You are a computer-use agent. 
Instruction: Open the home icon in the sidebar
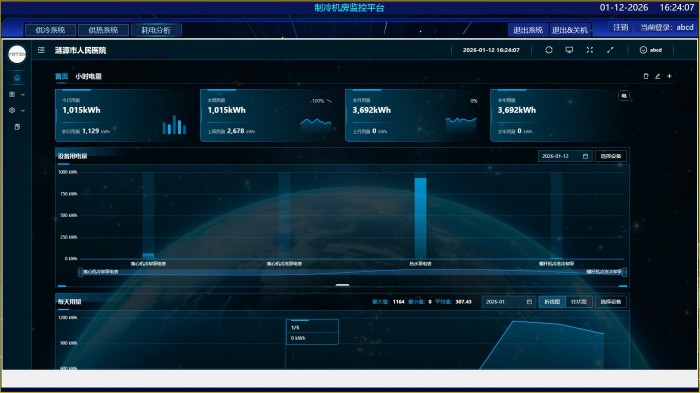click(17, 78)
